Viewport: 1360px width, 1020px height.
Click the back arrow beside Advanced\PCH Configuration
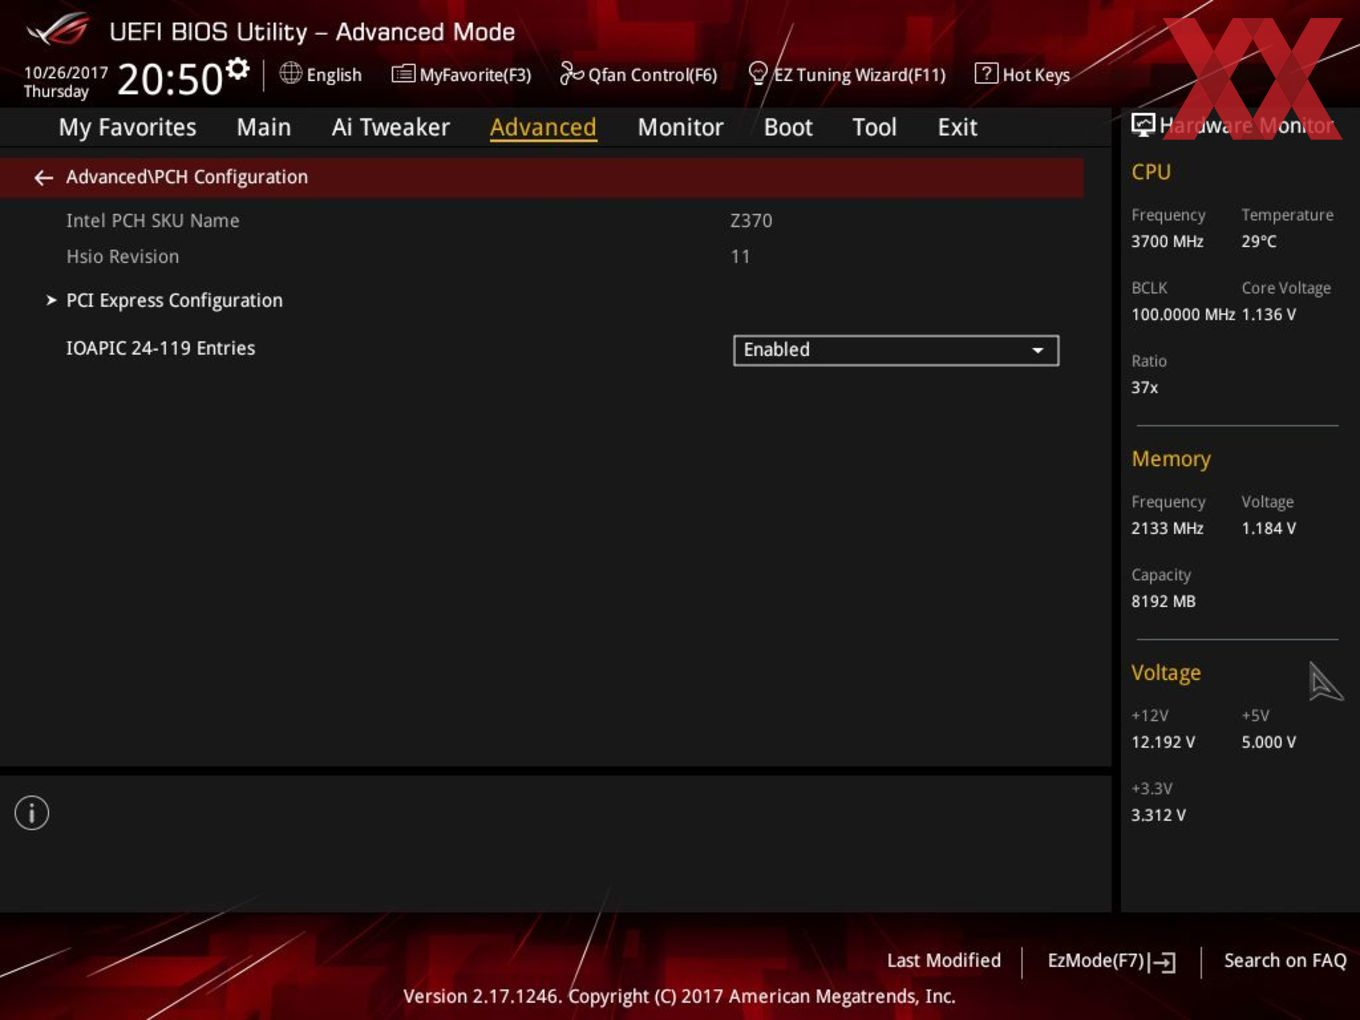43,177
